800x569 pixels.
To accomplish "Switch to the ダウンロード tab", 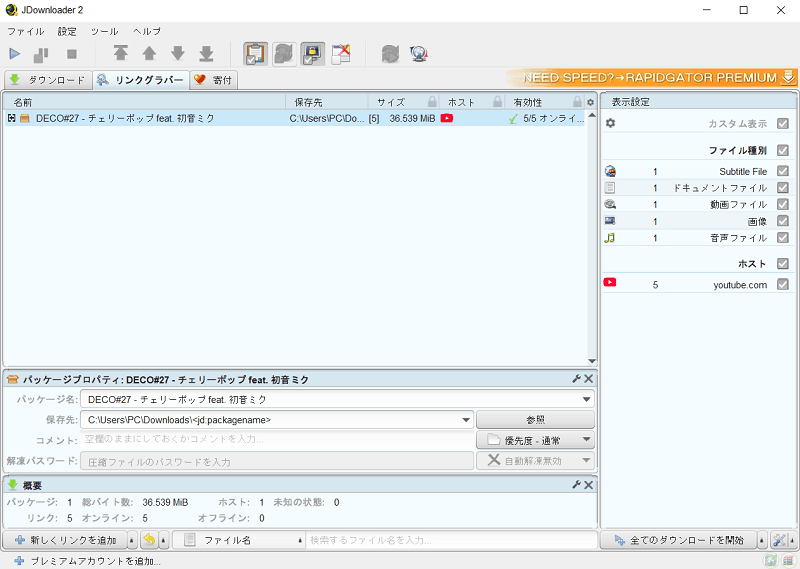I will click(x=48, y=80).
